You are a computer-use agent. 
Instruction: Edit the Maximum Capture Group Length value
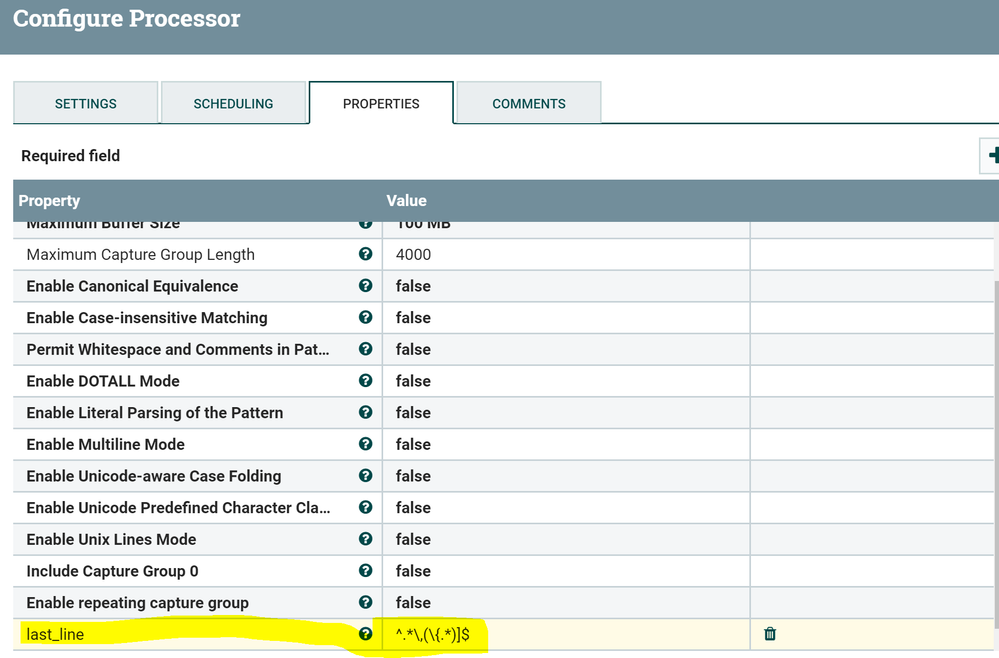click(565, 255)
